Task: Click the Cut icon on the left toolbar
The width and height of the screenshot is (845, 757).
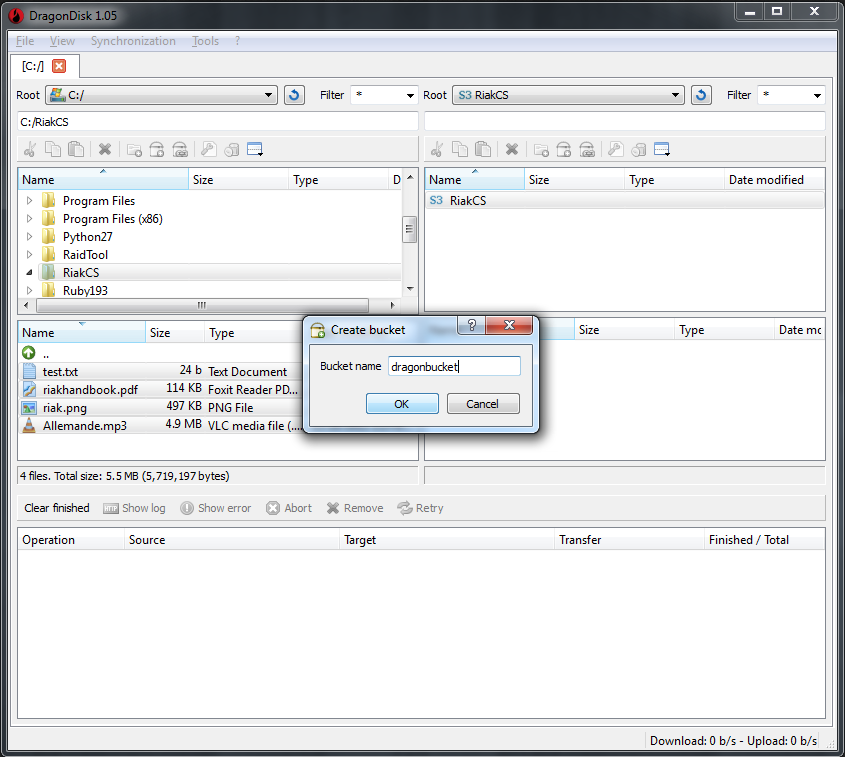Action: coord(30,149)
